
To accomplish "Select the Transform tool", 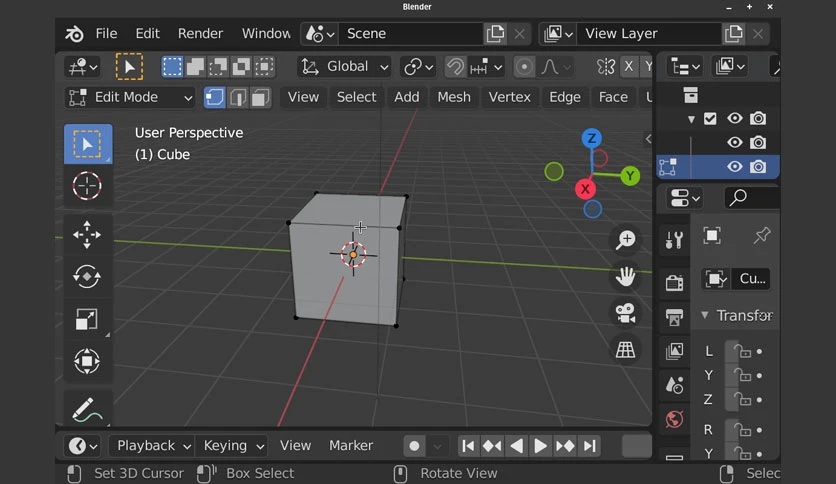I will pyautogui.click(x=87, y=361).
